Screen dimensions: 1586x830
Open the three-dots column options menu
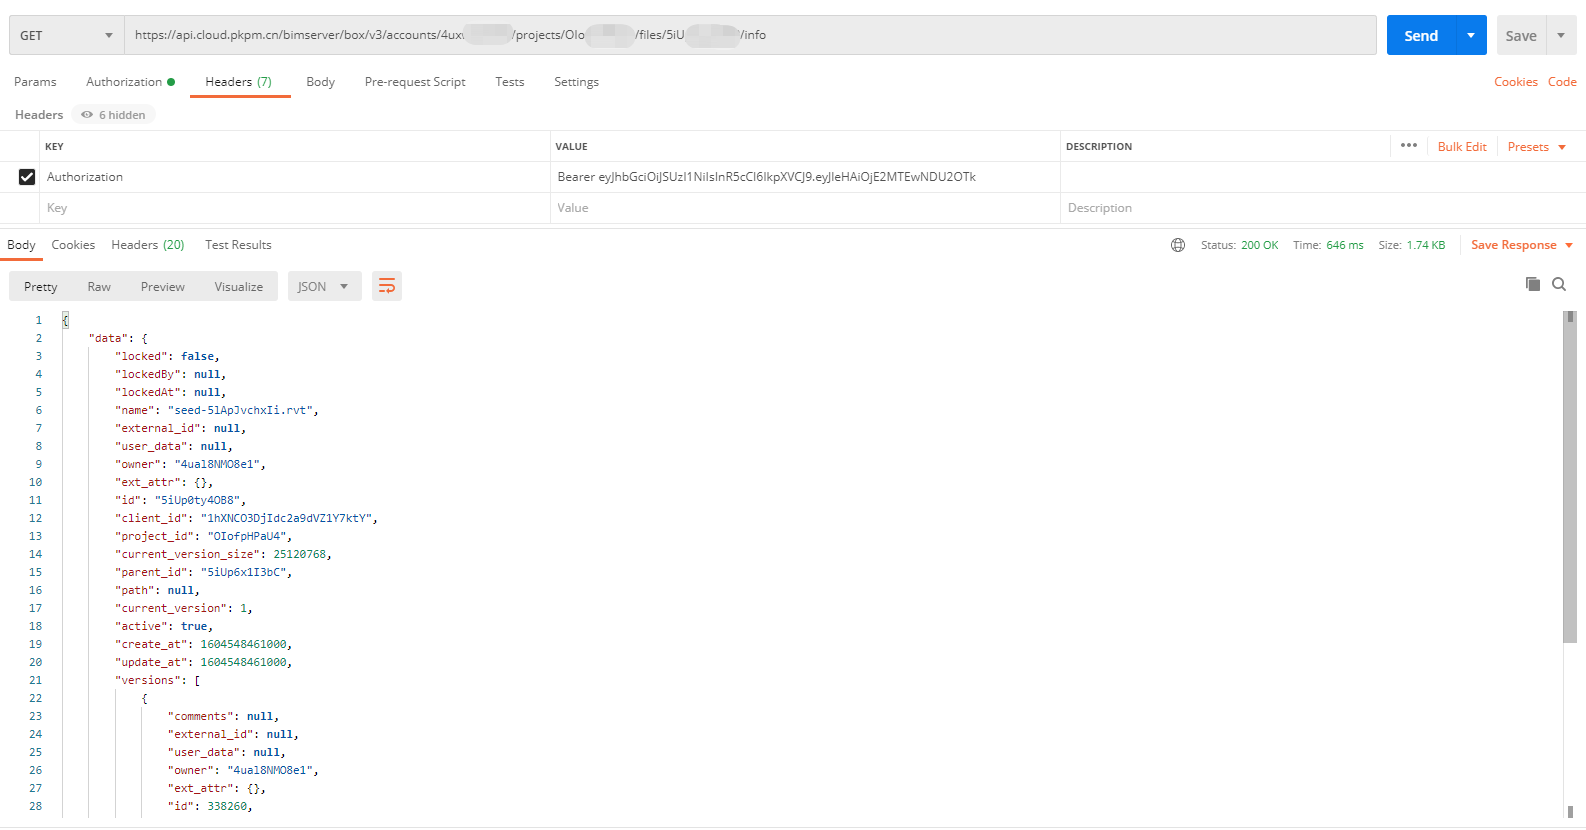tap(1408, 146)
